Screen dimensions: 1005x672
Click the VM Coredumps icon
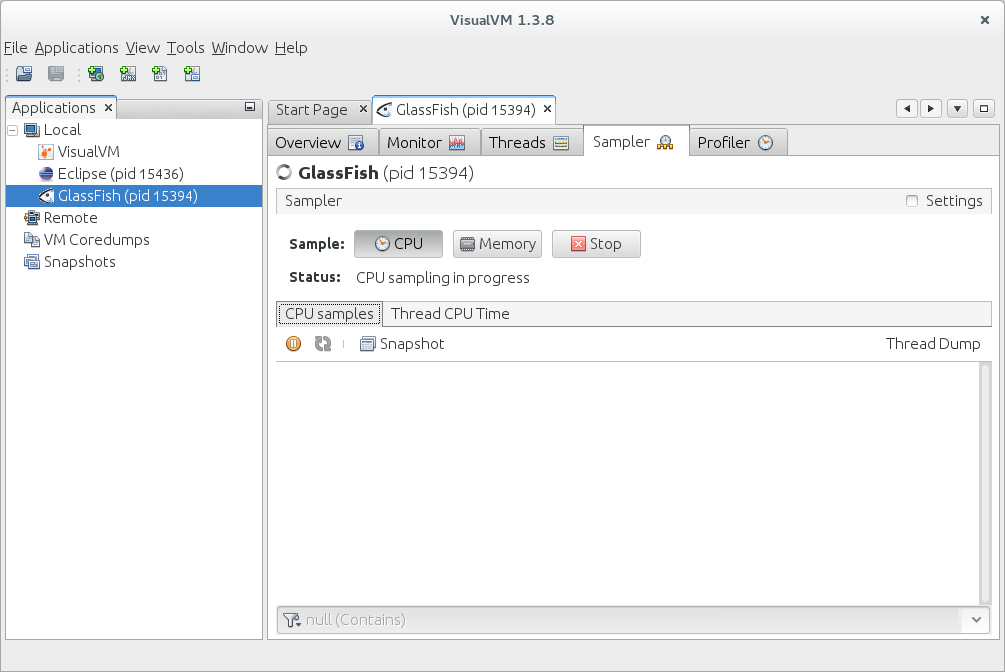pos(32,240)
